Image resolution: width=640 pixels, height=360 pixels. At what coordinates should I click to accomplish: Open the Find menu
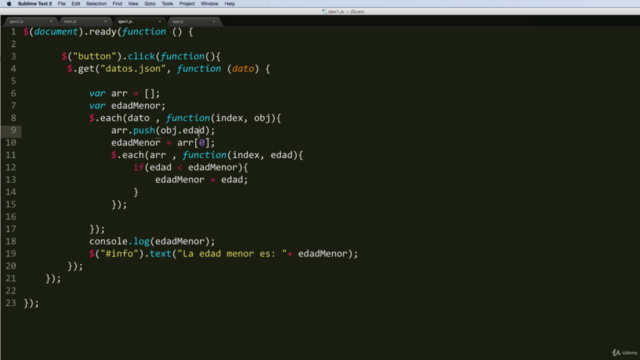tap(117, 4)
